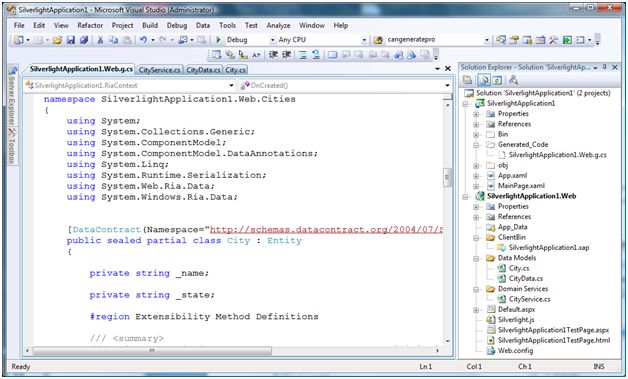Click the vertical scrollbar down arrow in editor
Screen dimensions: 628x379
click(x=447, y=341)
